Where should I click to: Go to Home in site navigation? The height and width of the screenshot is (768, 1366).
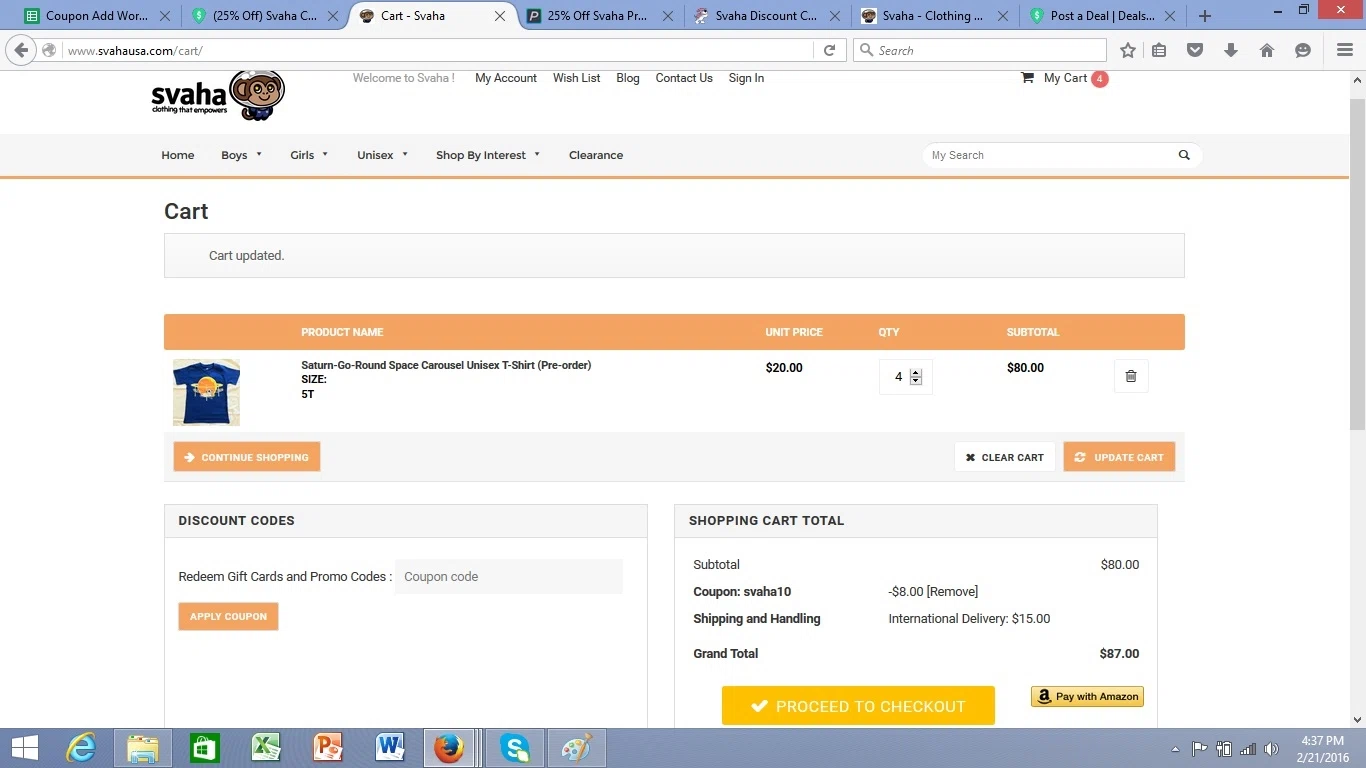pos(178,155)
